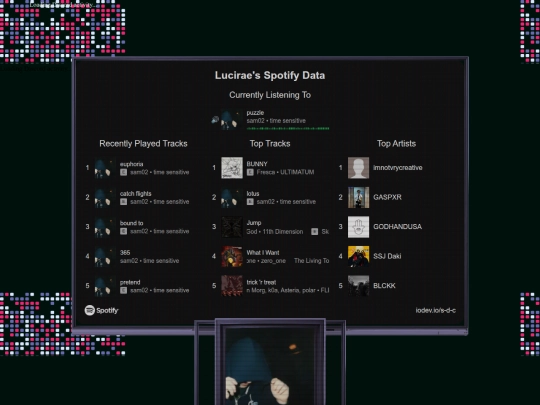Click God • 11th Dimension text
This screenshot has height=405, width=540.
[x=275, y=231]
